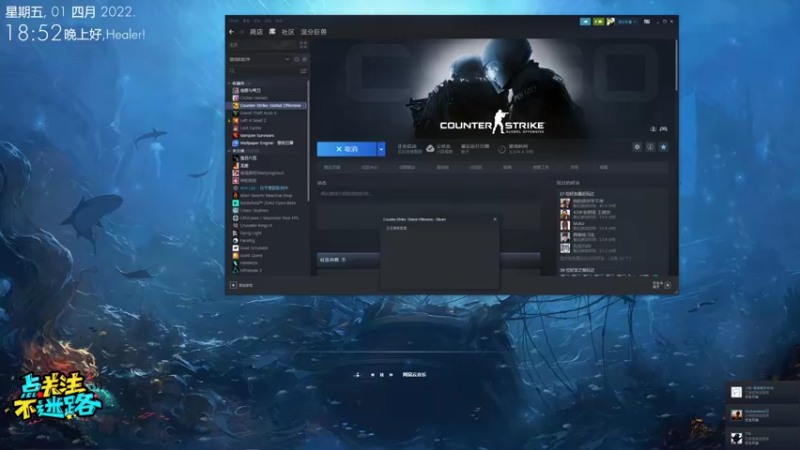This screenshot has height=450, width=800.
Task: Collapse the favorites category
Action: [229, 83]
